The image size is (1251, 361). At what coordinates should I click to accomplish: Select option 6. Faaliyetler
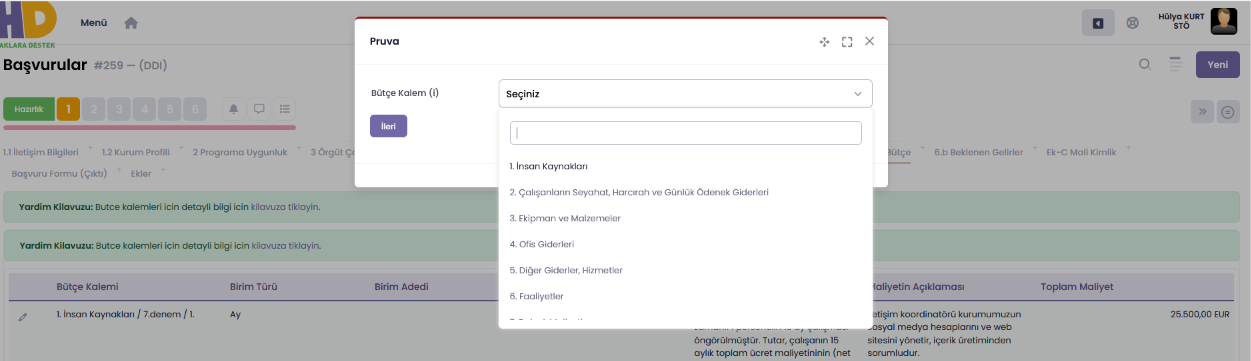685,296
